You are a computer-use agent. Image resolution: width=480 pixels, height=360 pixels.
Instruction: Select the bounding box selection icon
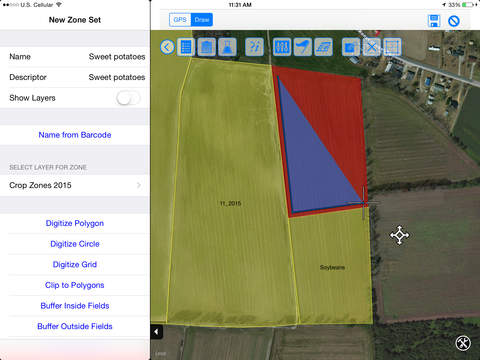point(392,47)
